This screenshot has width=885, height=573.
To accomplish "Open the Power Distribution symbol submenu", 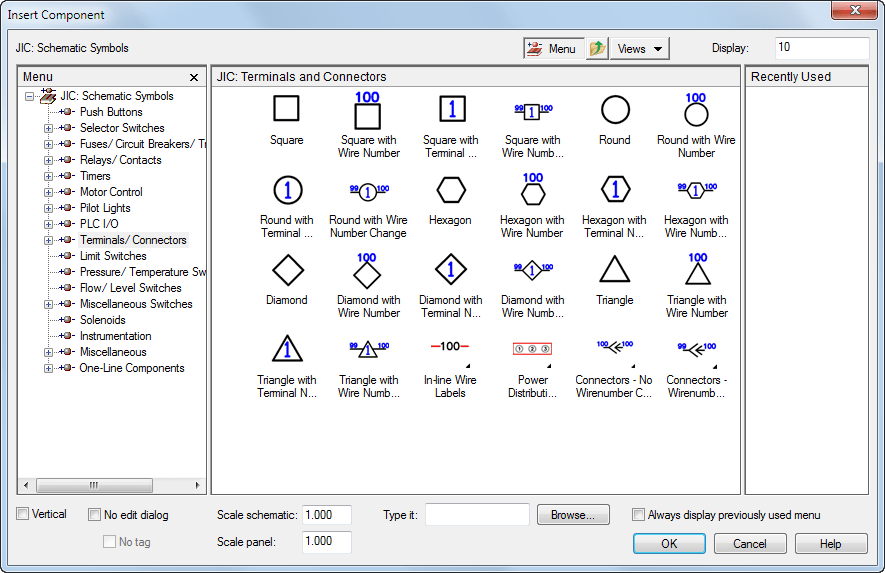I will tap(533, 349).
